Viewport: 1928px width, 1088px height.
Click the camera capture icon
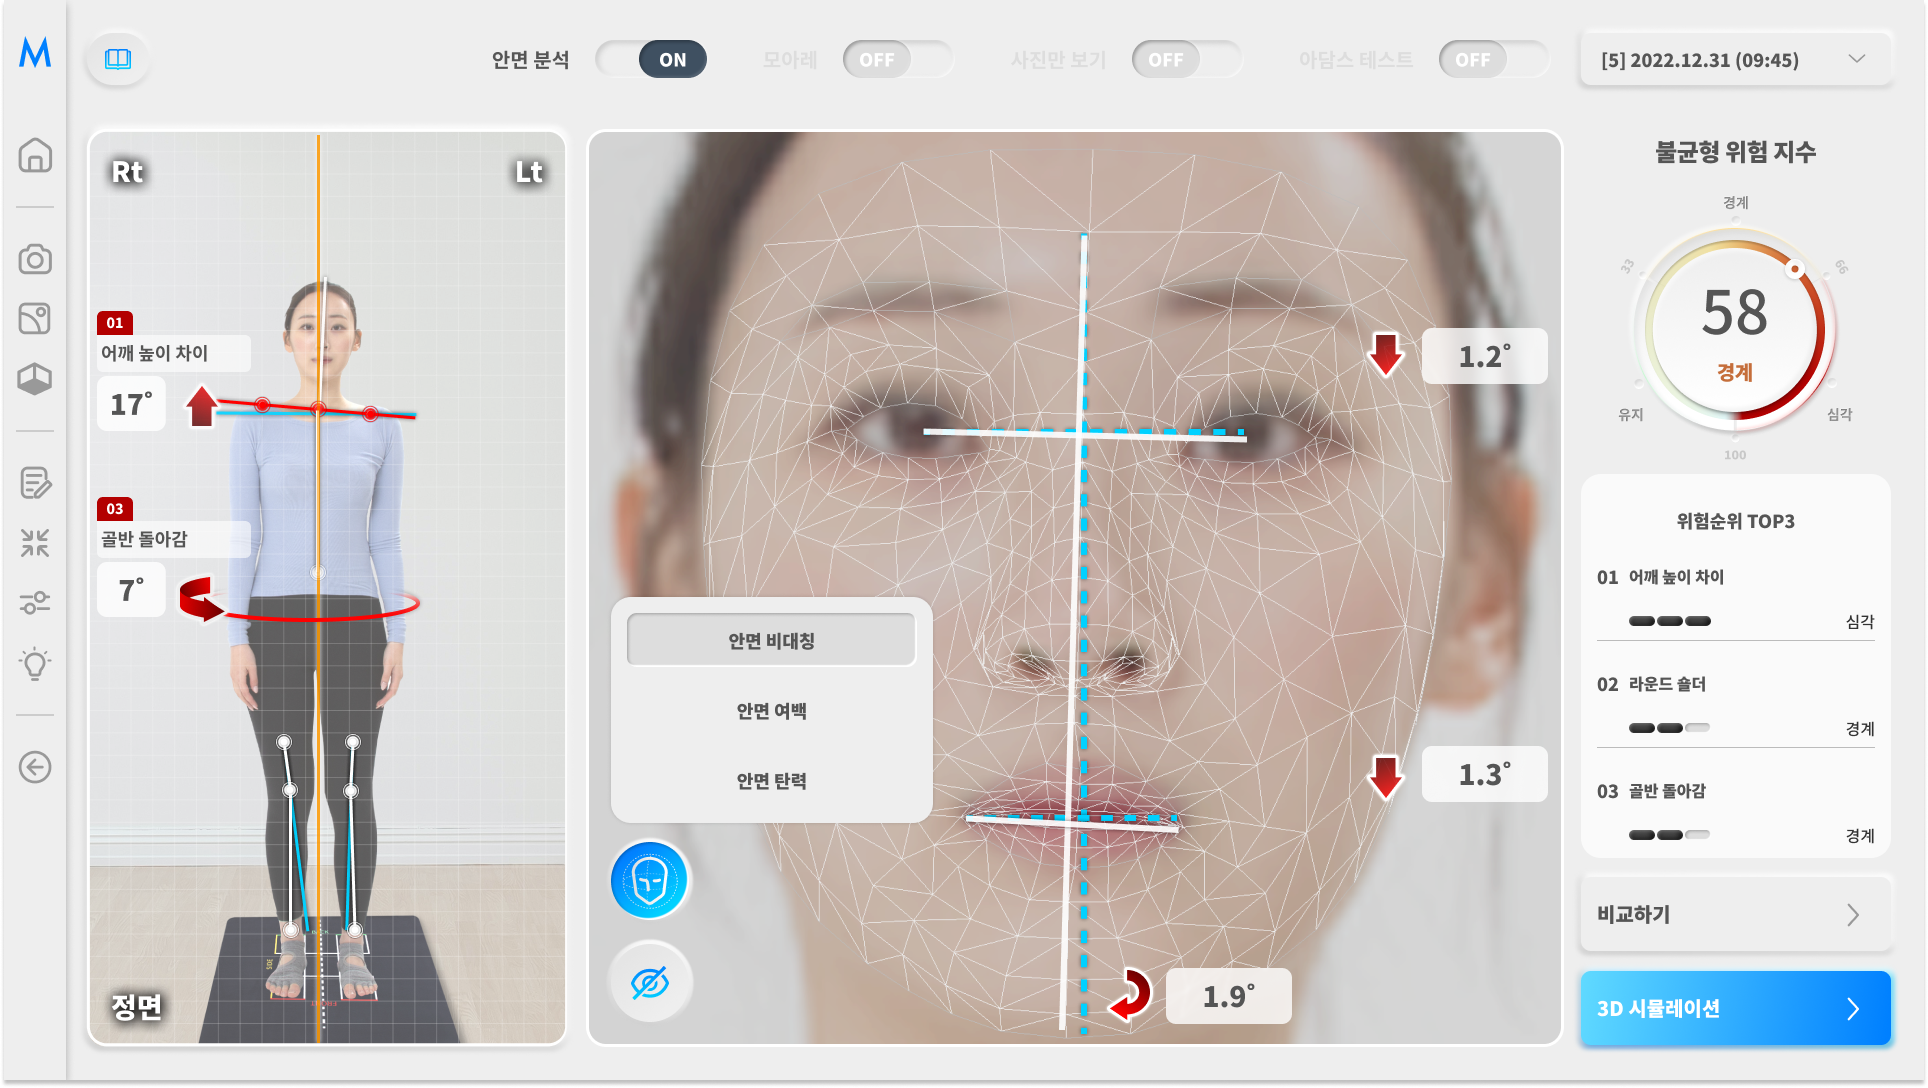[x=35, y=259]
